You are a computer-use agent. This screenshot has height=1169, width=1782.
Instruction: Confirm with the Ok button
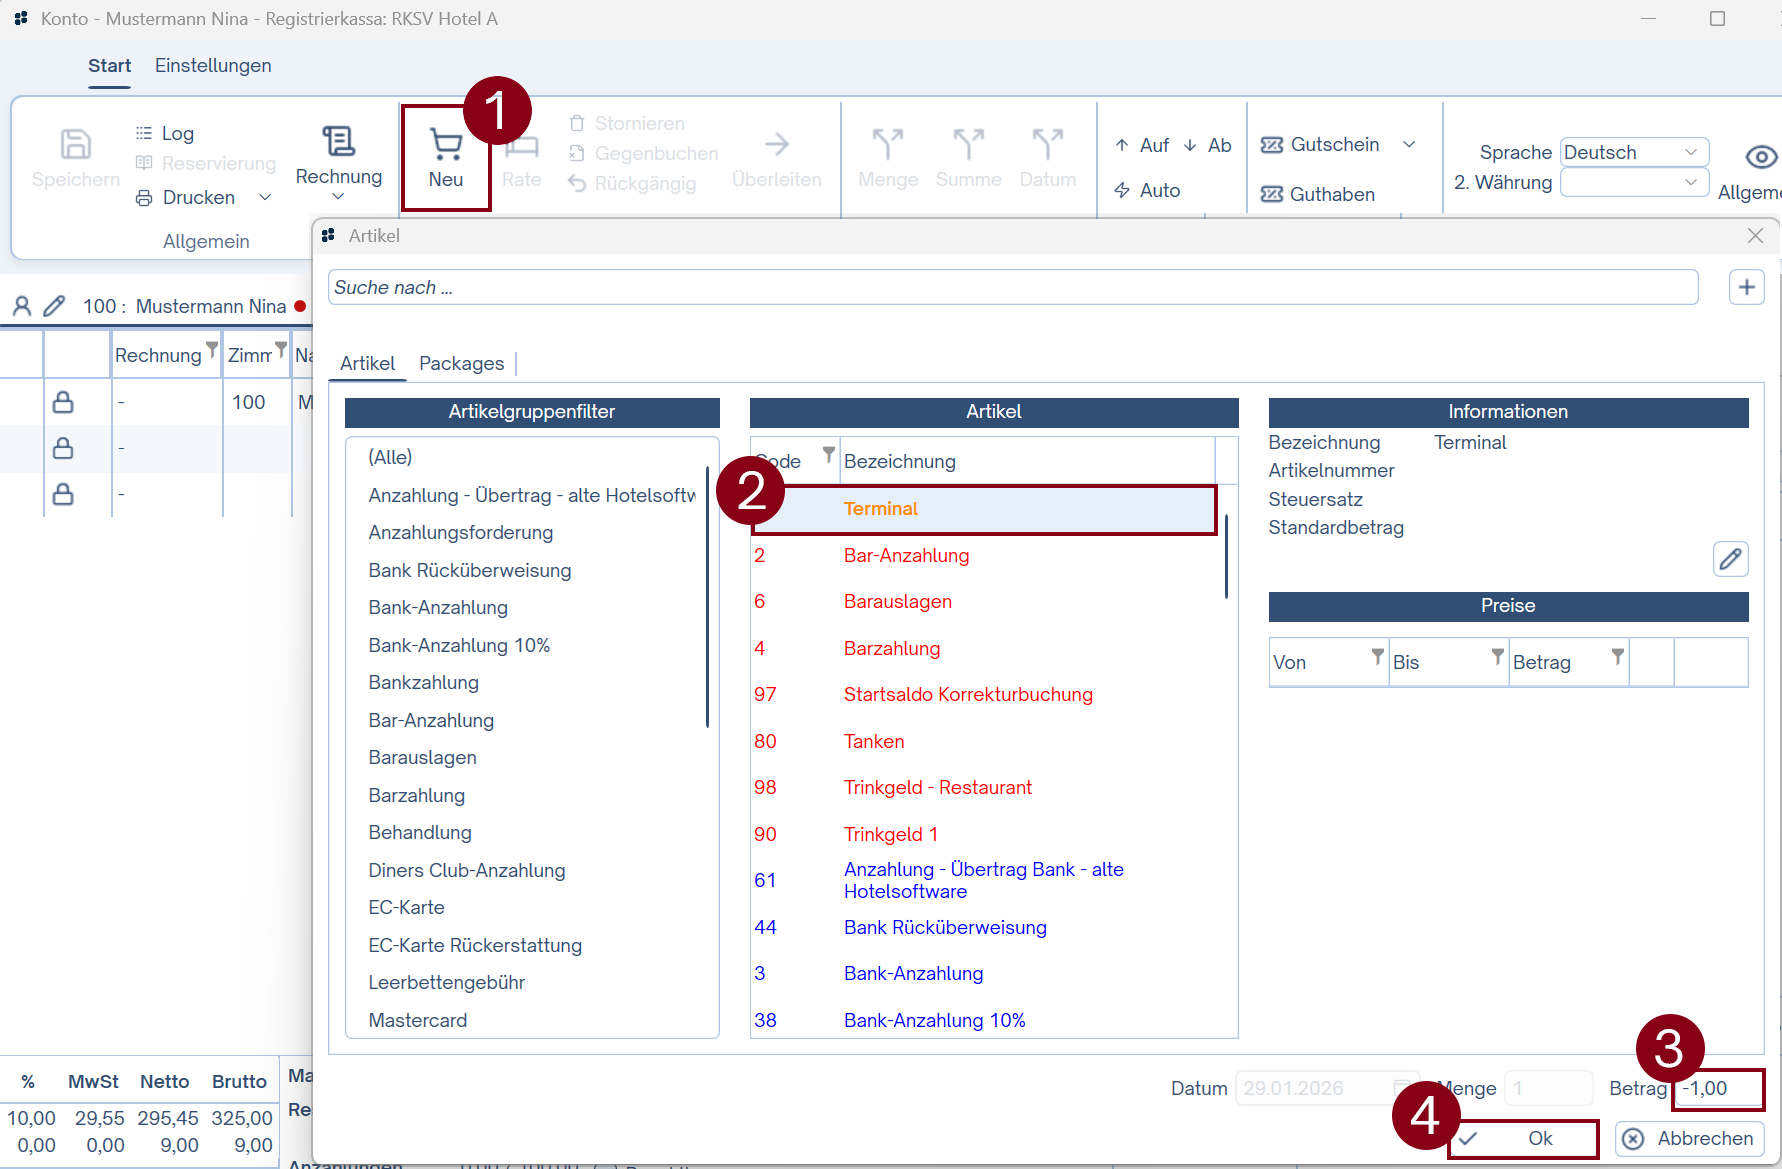tap(1523, 1138)
